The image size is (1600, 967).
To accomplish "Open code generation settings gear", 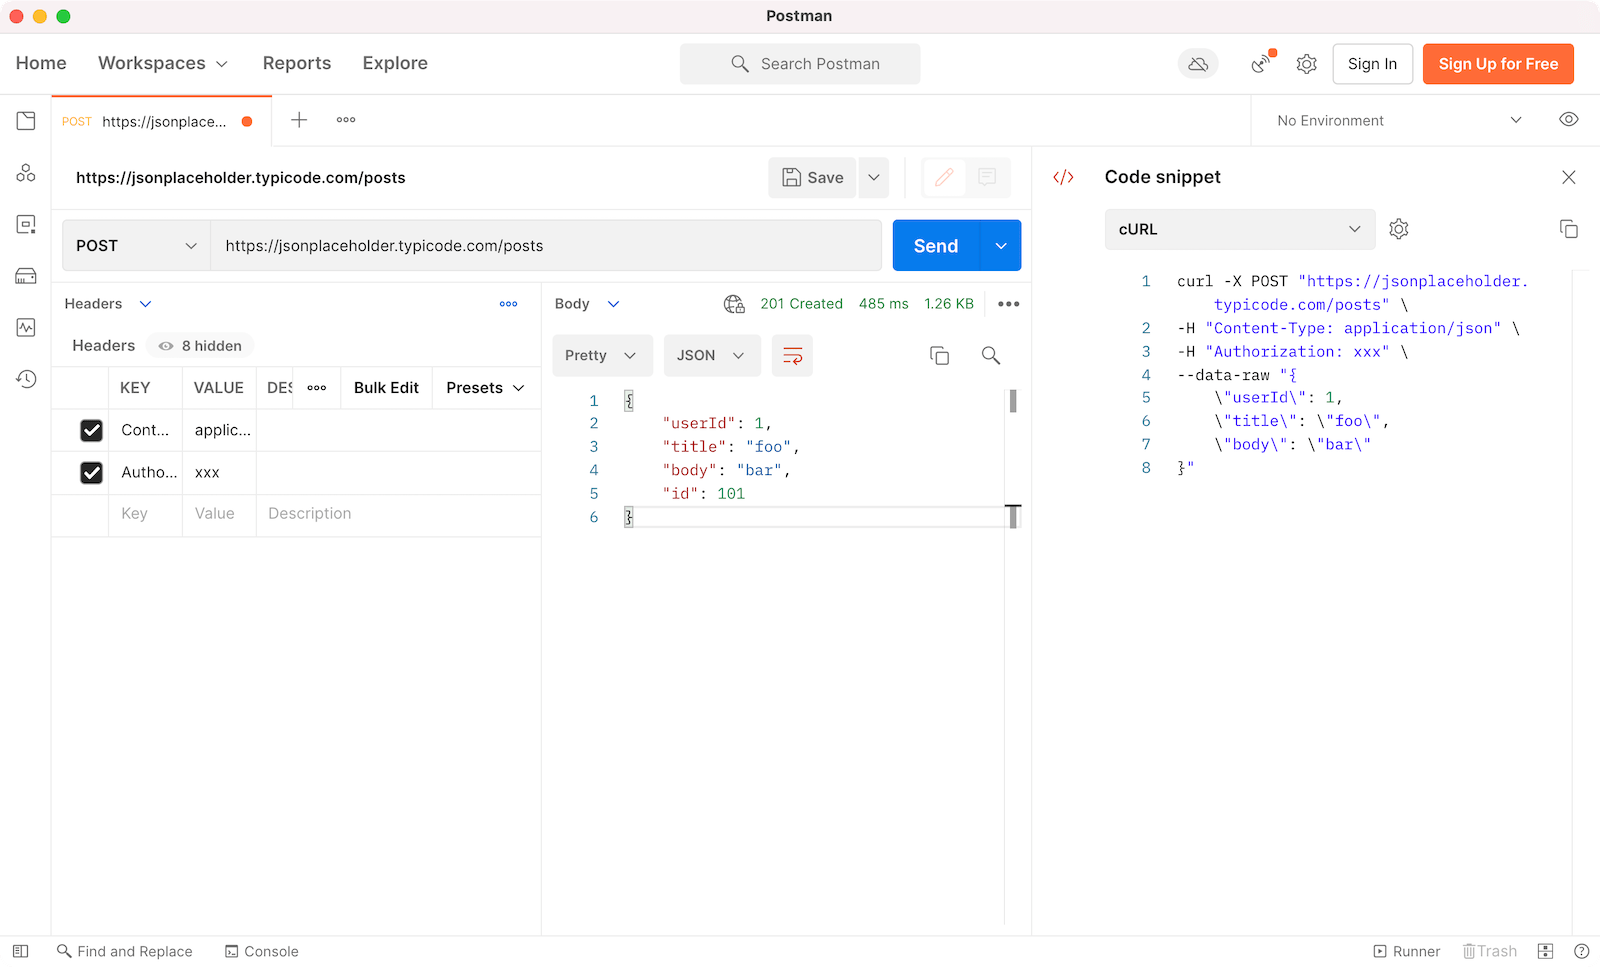I will [1399, 229].
